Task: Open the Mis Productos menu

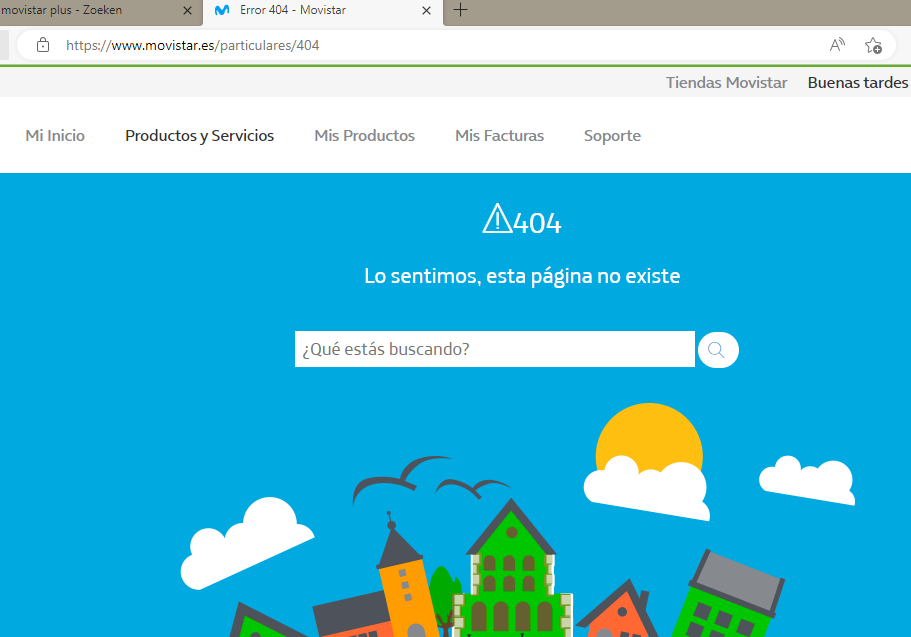Action: coord(364,136)
